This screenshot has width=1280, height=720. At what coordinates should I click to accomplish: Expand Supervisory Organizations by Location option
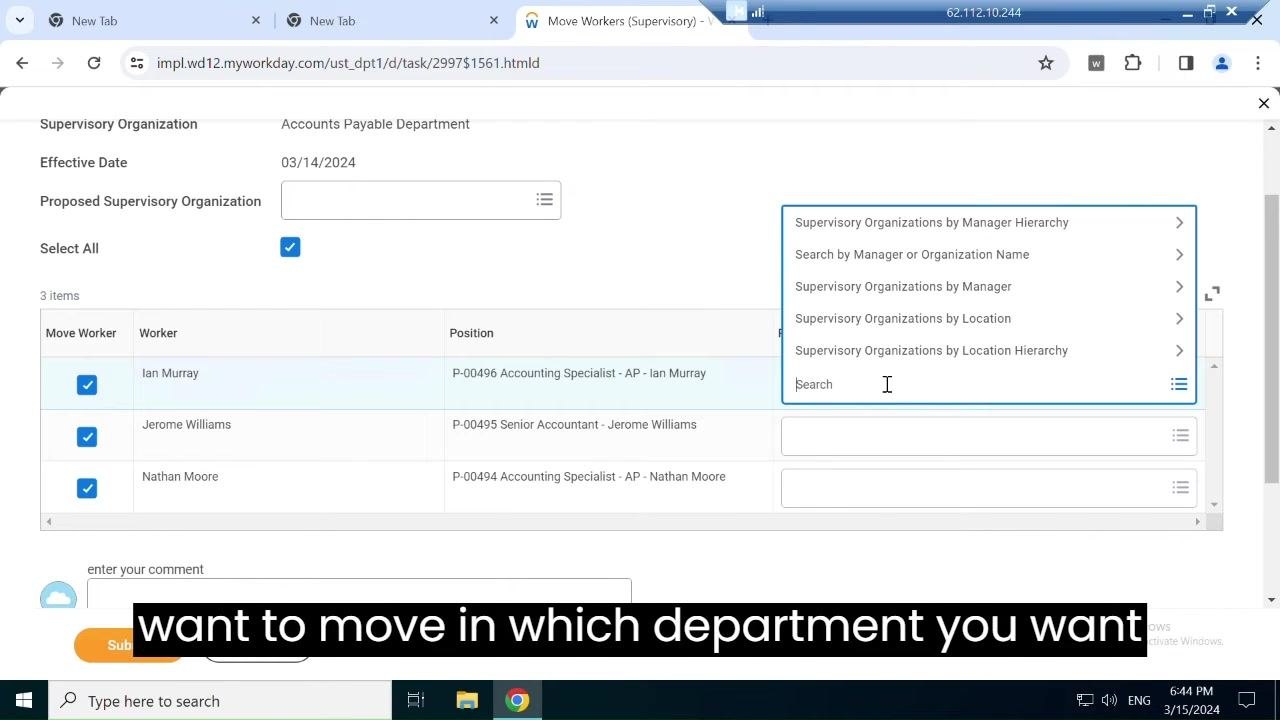click(x=989, y=318)
